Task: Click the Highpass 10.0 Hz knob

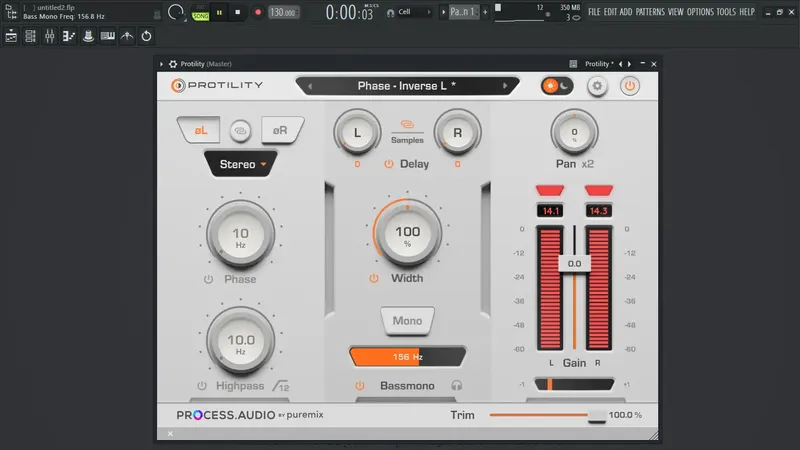Action: point(240,341)
